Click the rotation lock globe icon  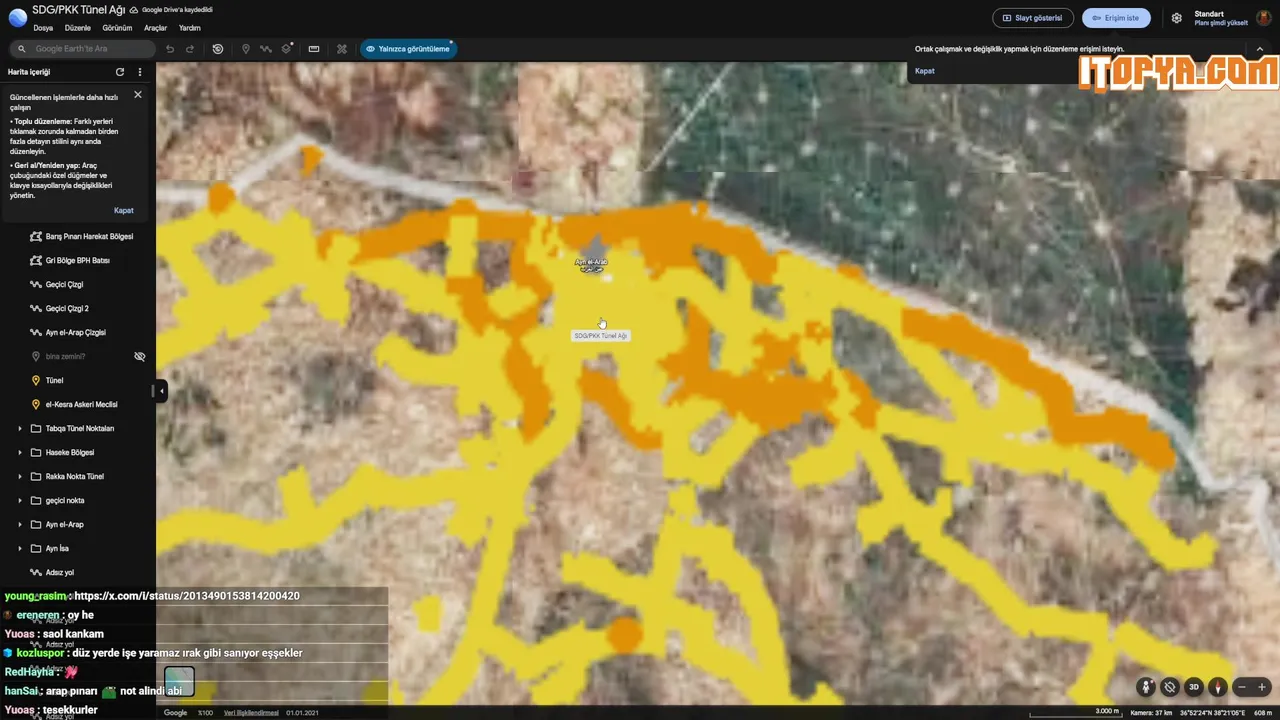1170,687
